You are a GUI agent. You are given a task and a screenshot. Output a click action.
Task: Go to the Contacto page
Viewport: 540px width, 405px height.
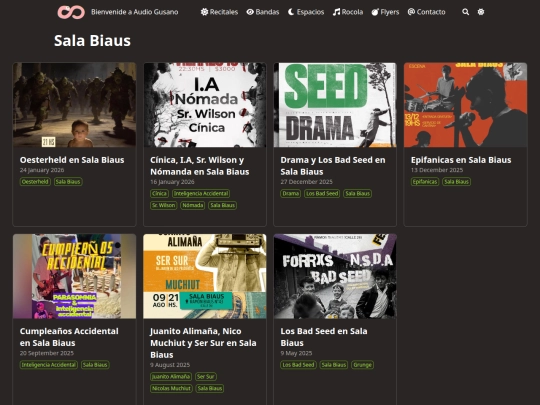426,12
